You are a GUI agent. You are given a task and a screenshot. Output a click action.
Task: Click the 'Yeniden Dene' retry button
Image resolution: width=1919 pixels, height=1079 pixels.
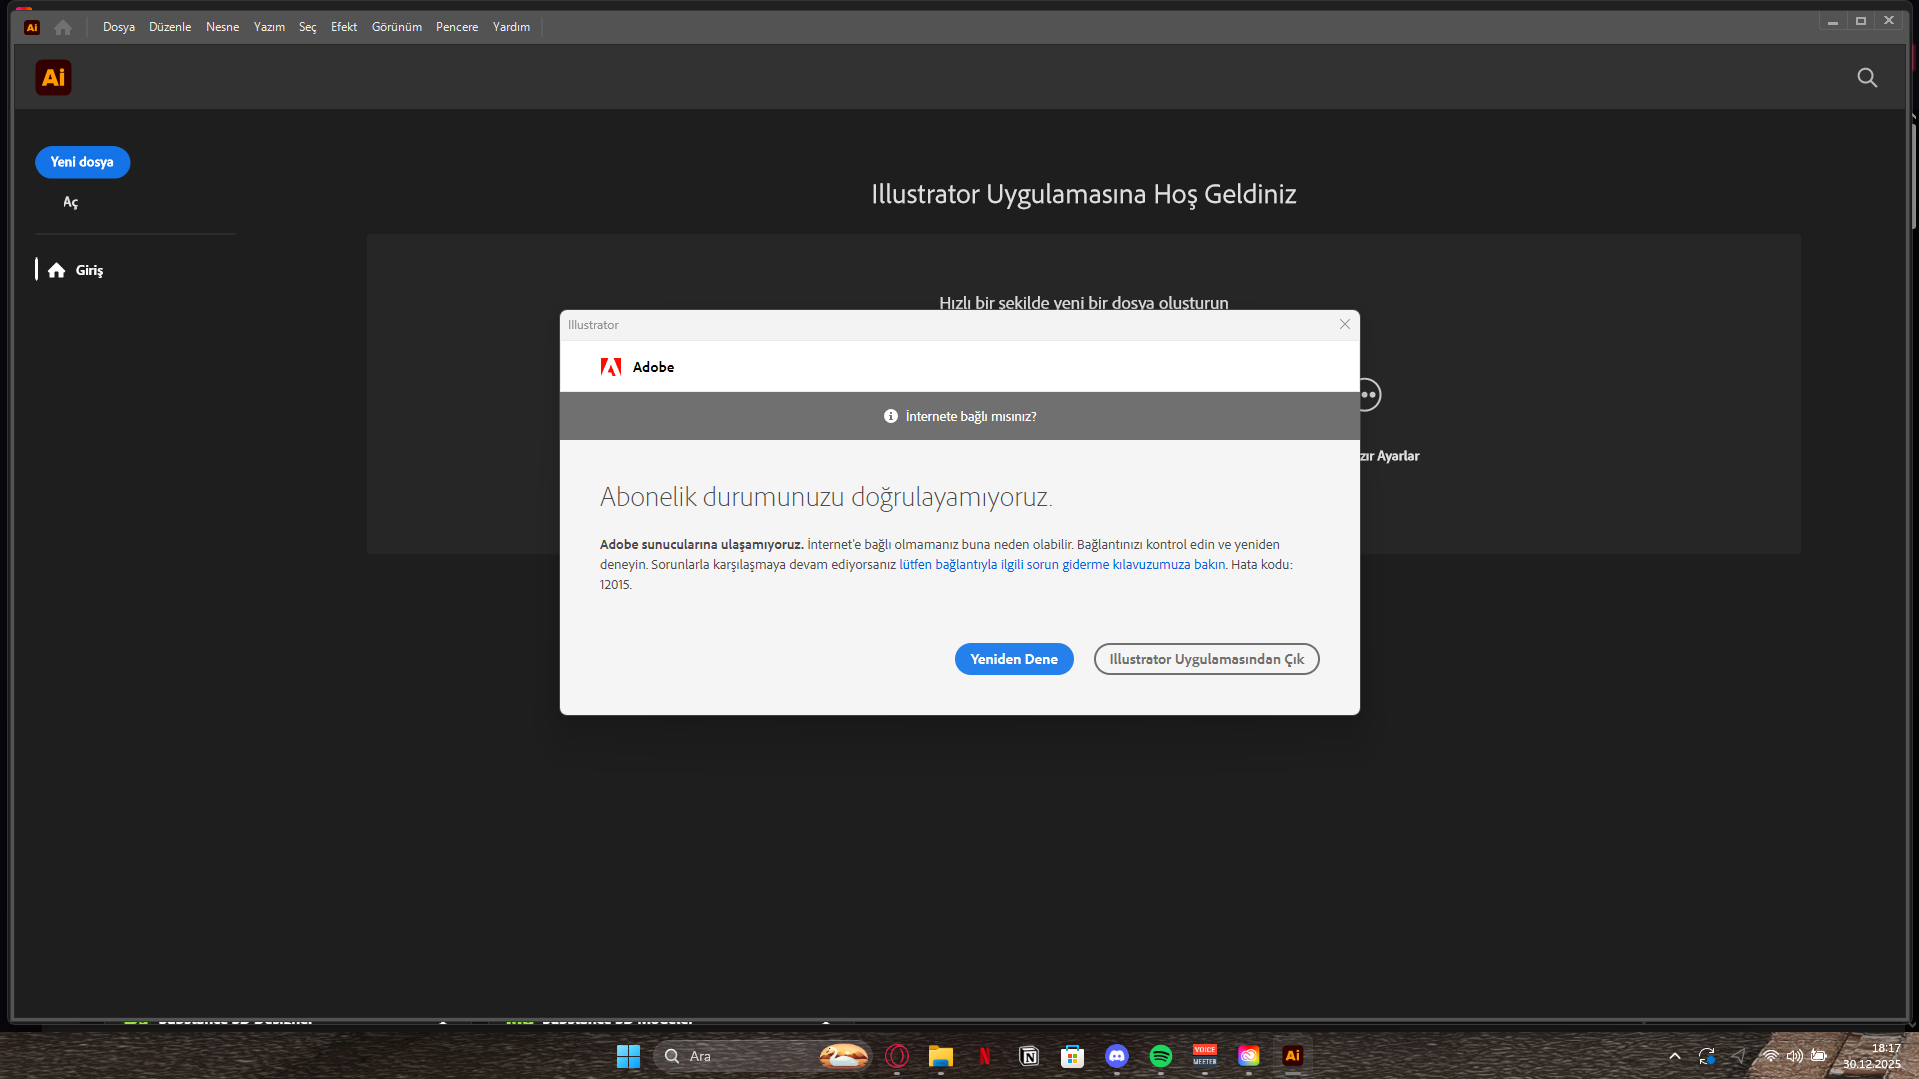(x=1014, y=659)
